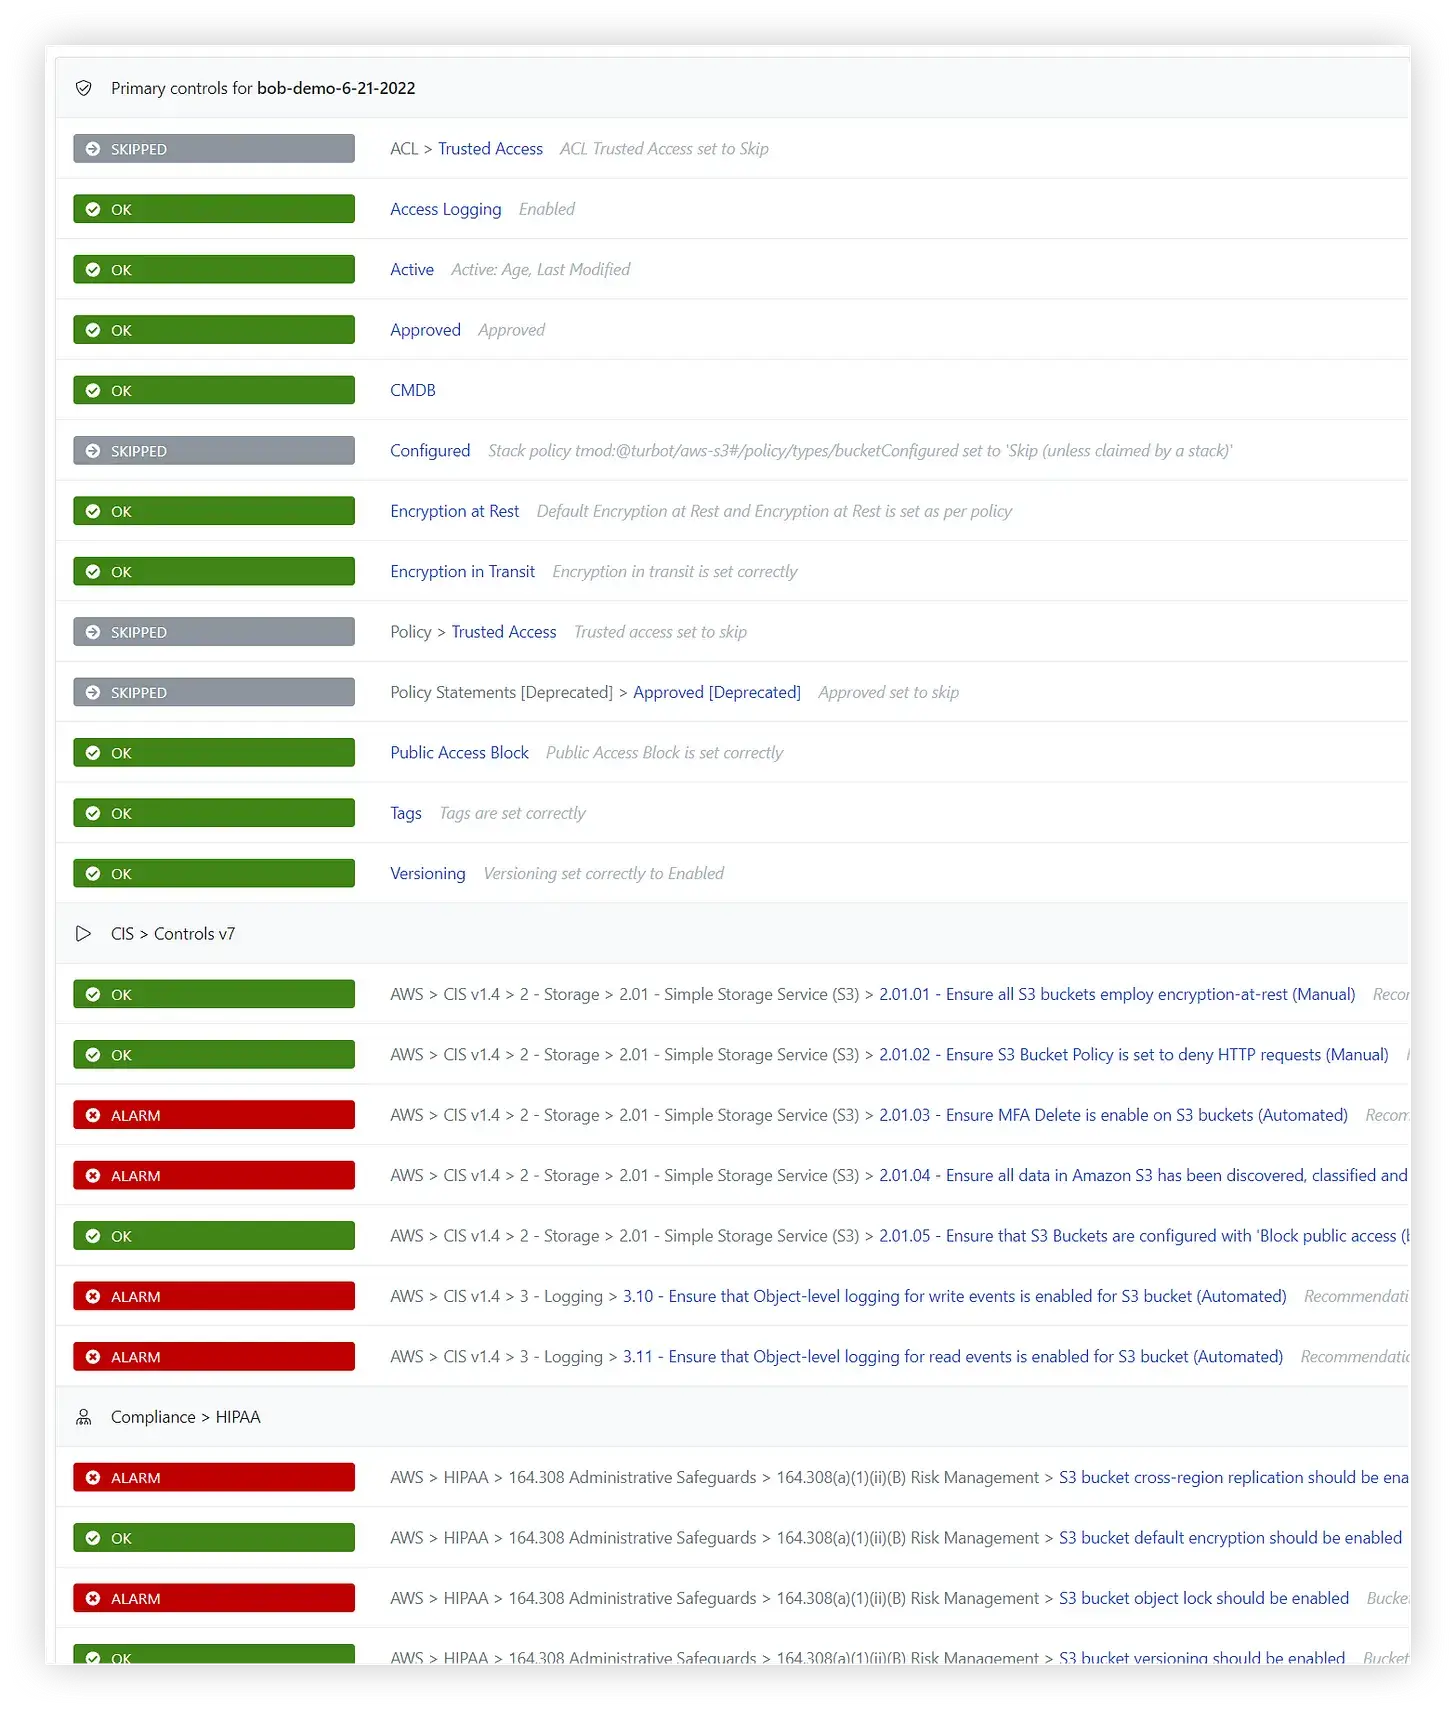Image resolution: width=1456 pixels, height=1710 pixels.
Task: Open 2.01.01 encryption-at-rest control link
Action: [1117, 994]
